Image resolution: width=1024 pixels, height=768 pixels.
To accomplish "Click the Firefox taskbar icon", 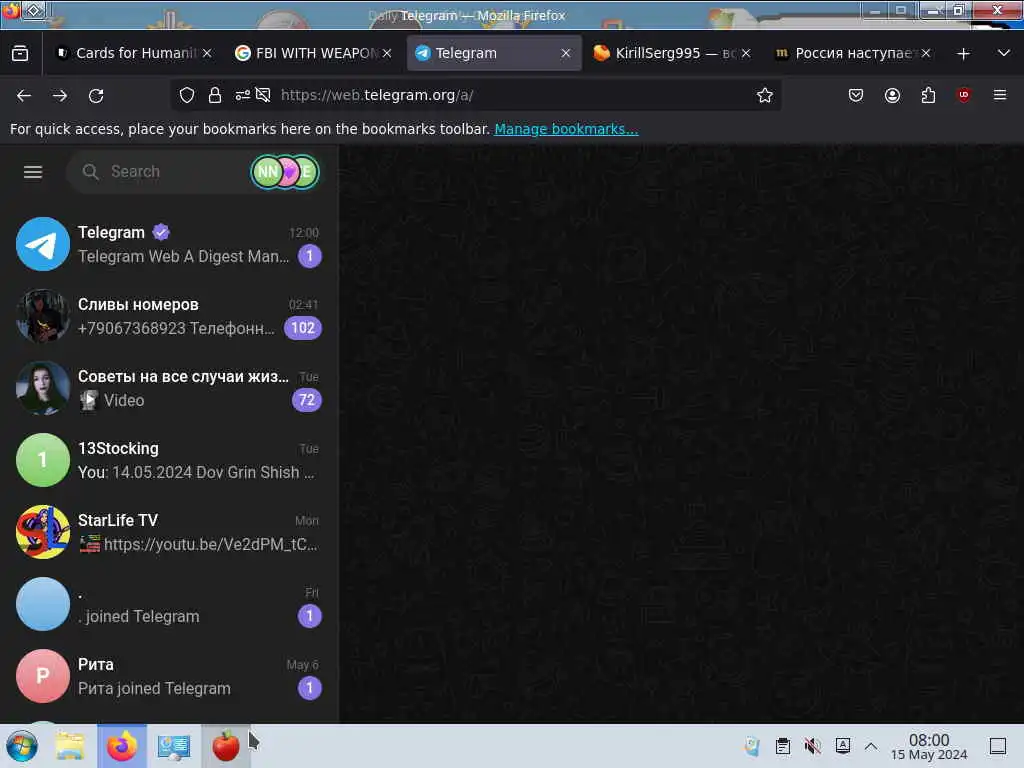I will (122, 746).
